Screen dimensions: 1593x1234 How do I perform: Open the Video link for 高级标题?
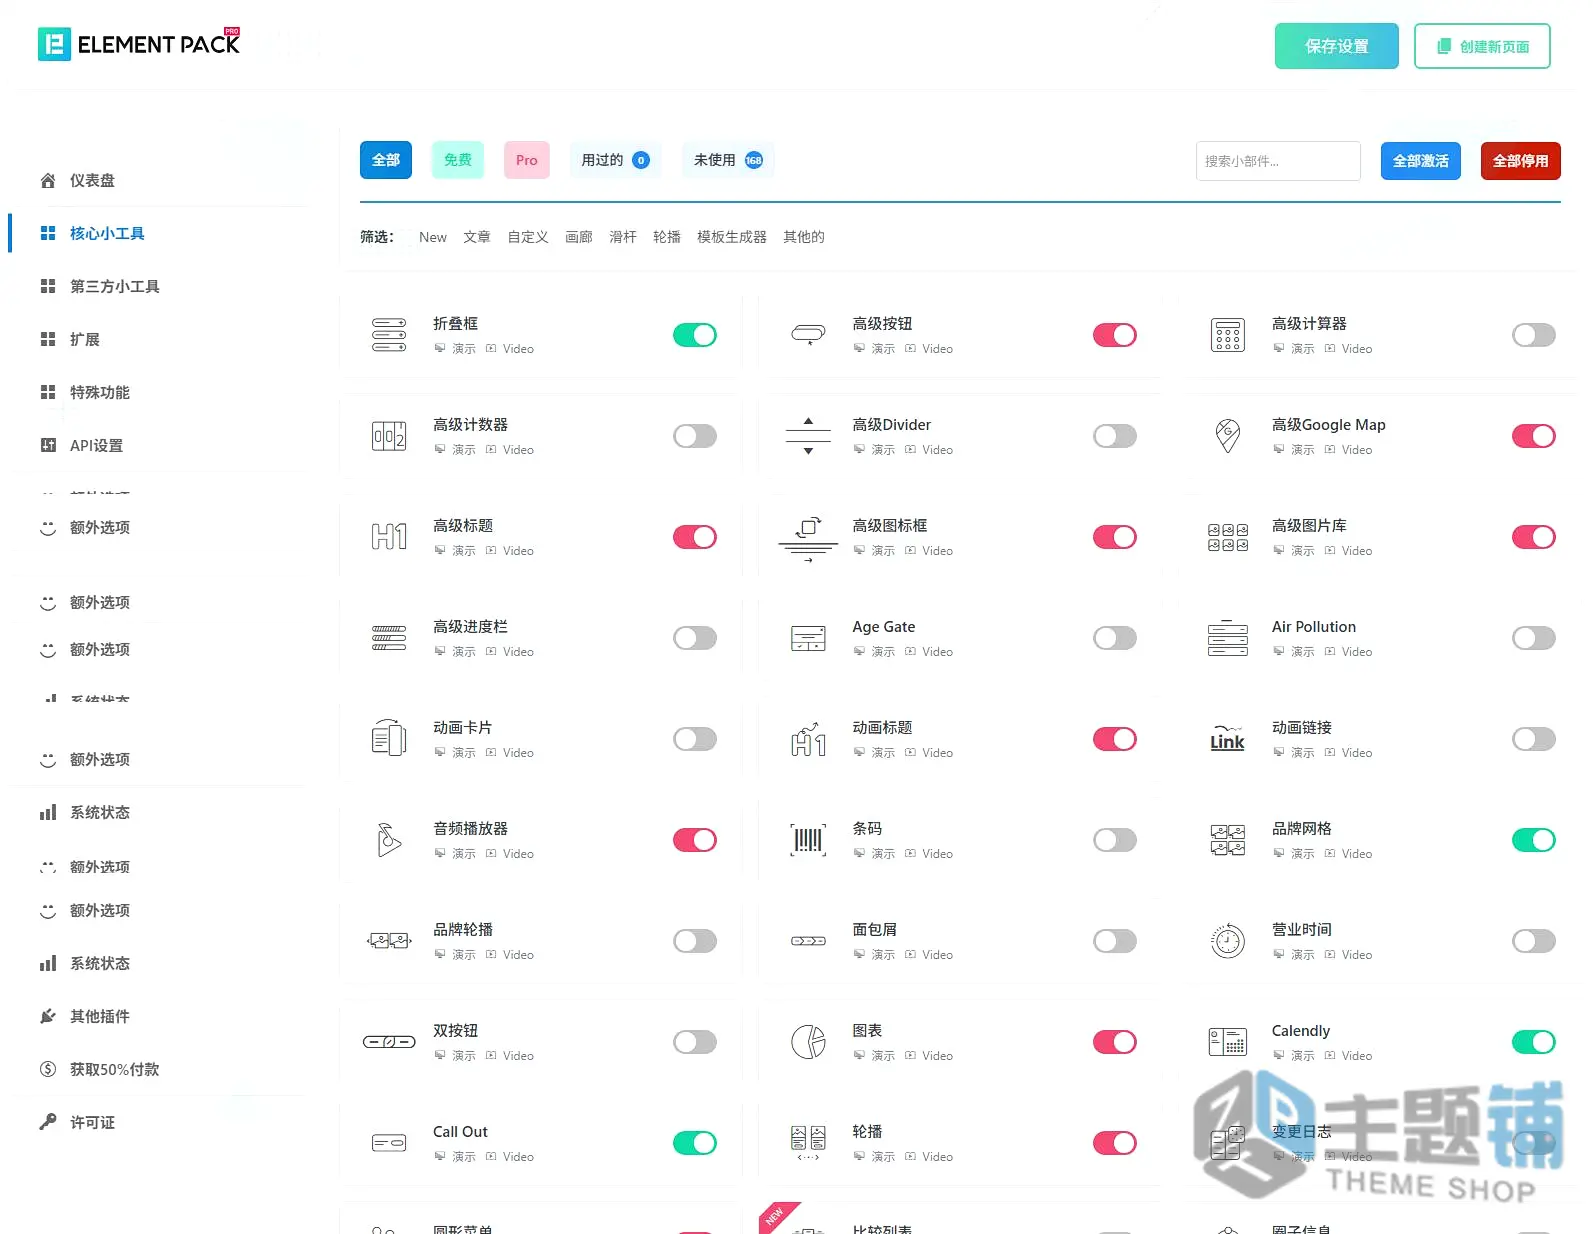click(x=510, y=551)
